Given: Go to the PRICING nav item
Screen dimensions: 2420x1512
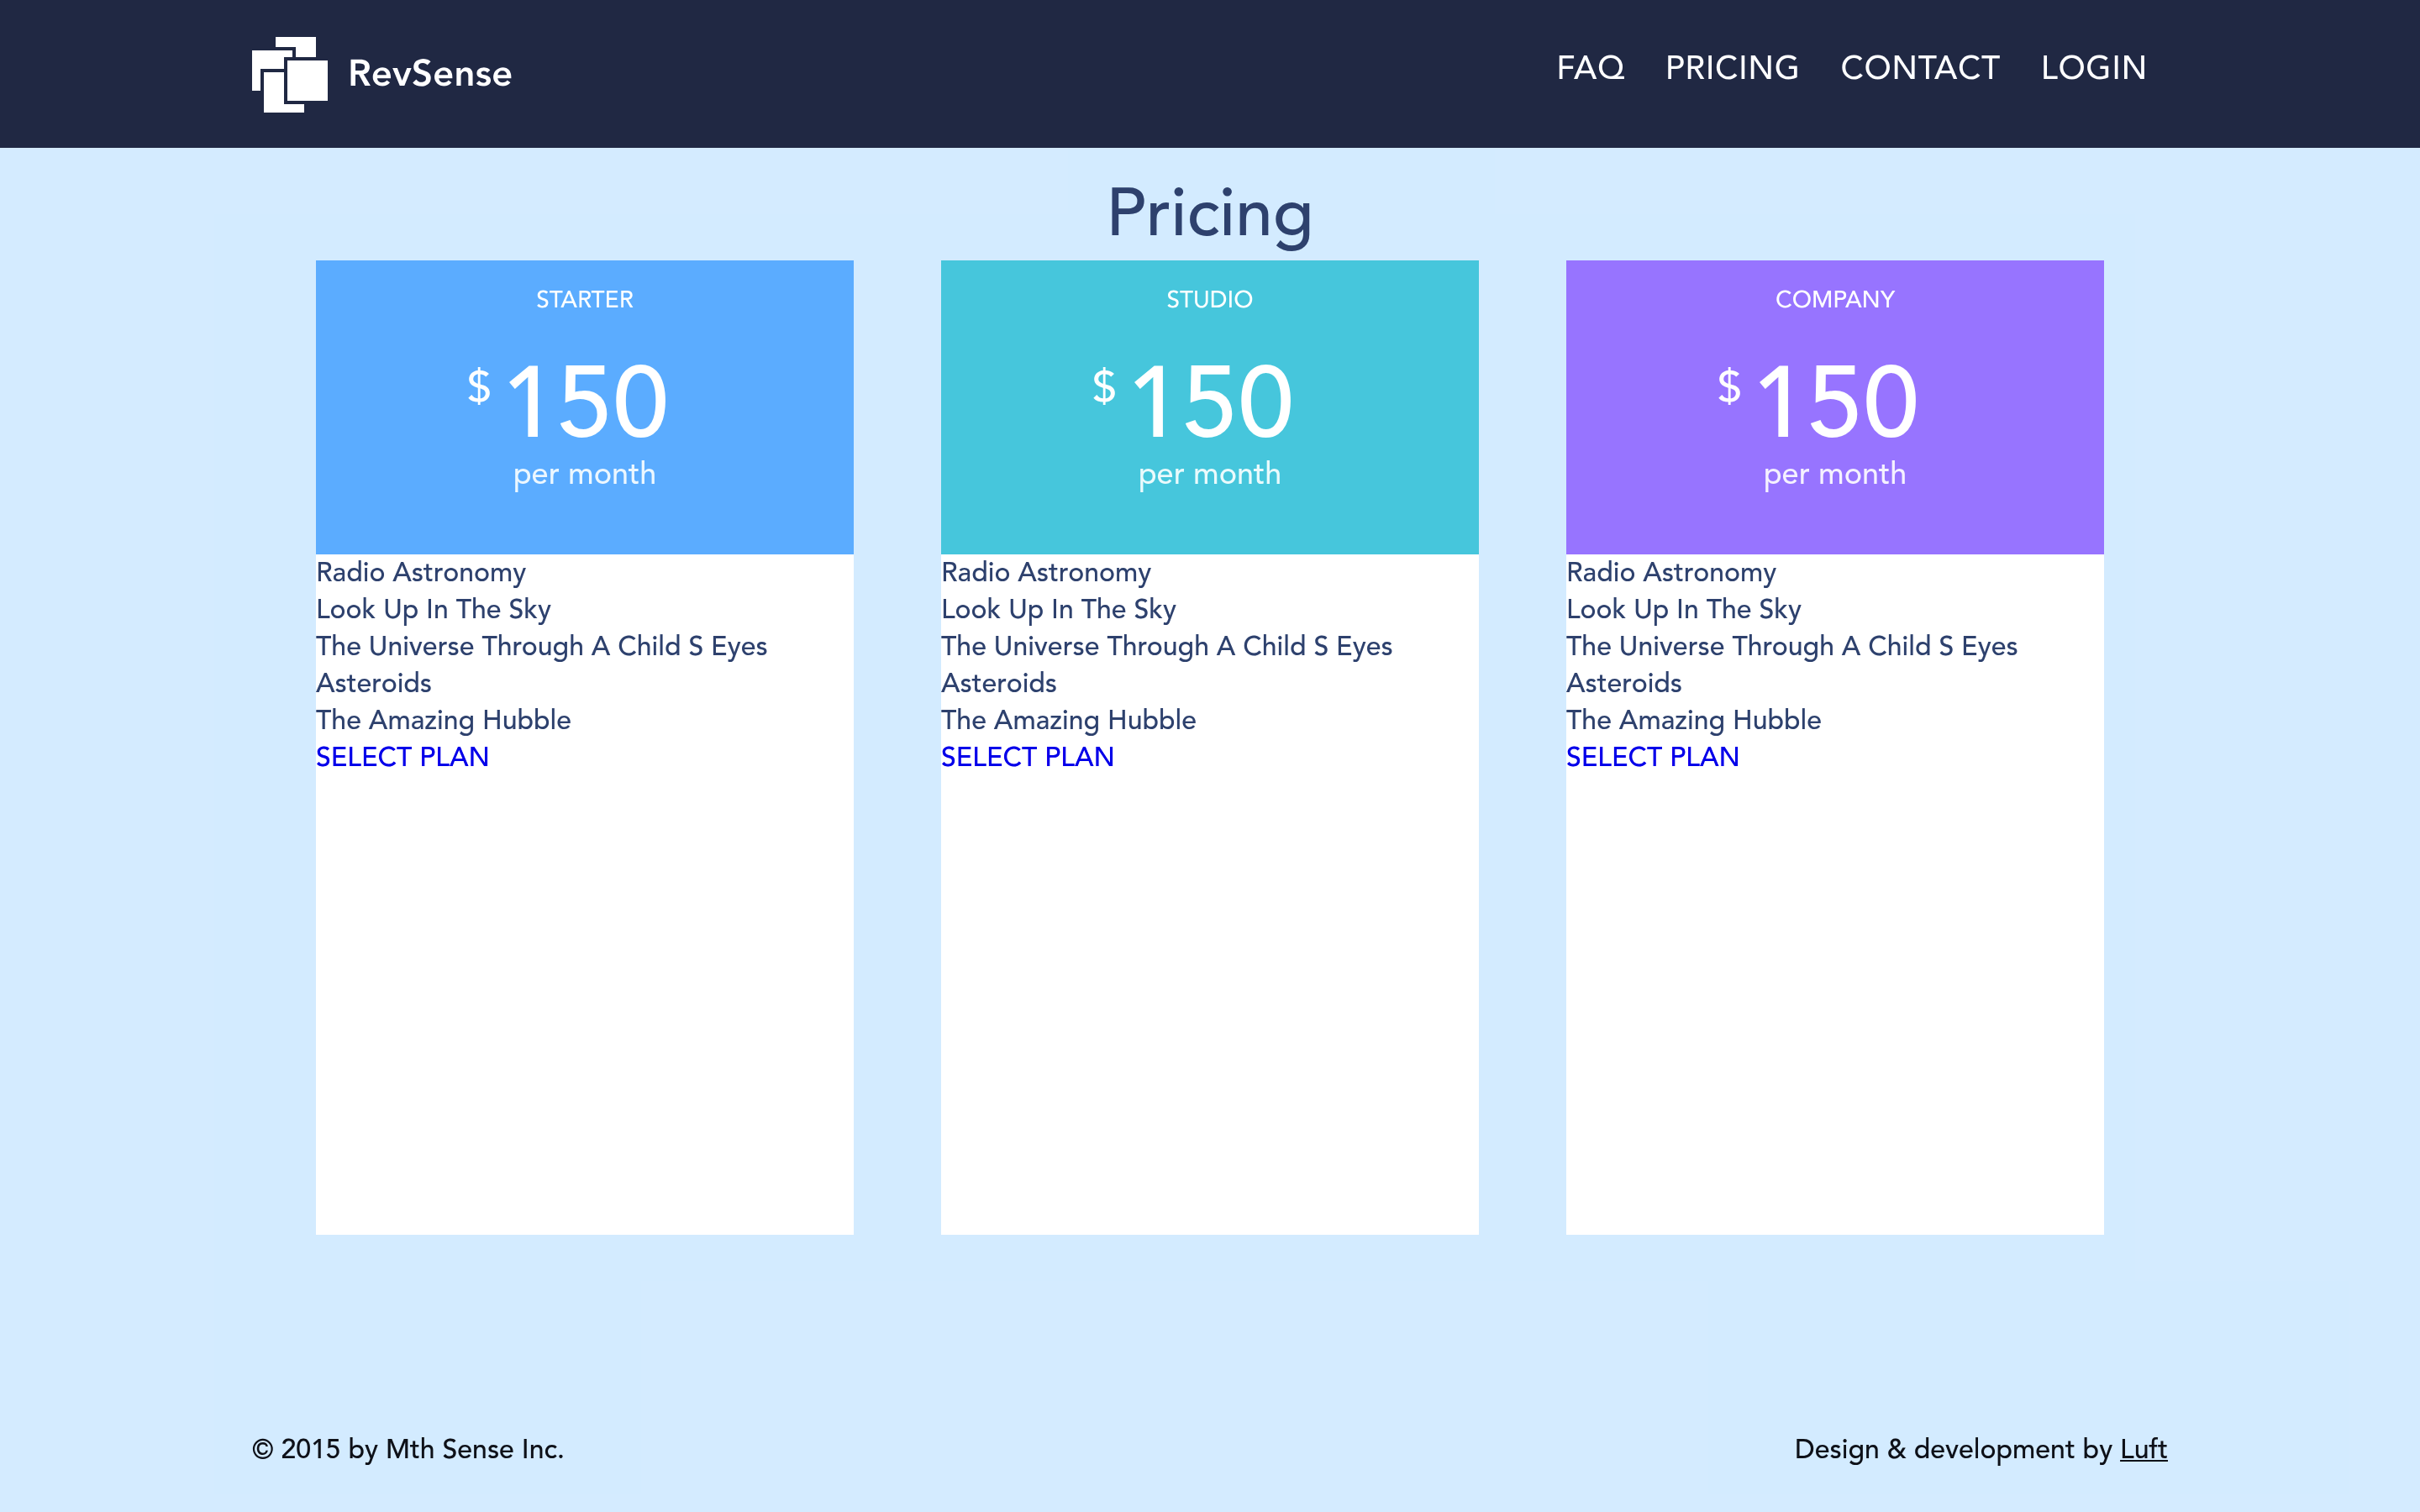Looking at the screenshot, I should [1732, 68].
